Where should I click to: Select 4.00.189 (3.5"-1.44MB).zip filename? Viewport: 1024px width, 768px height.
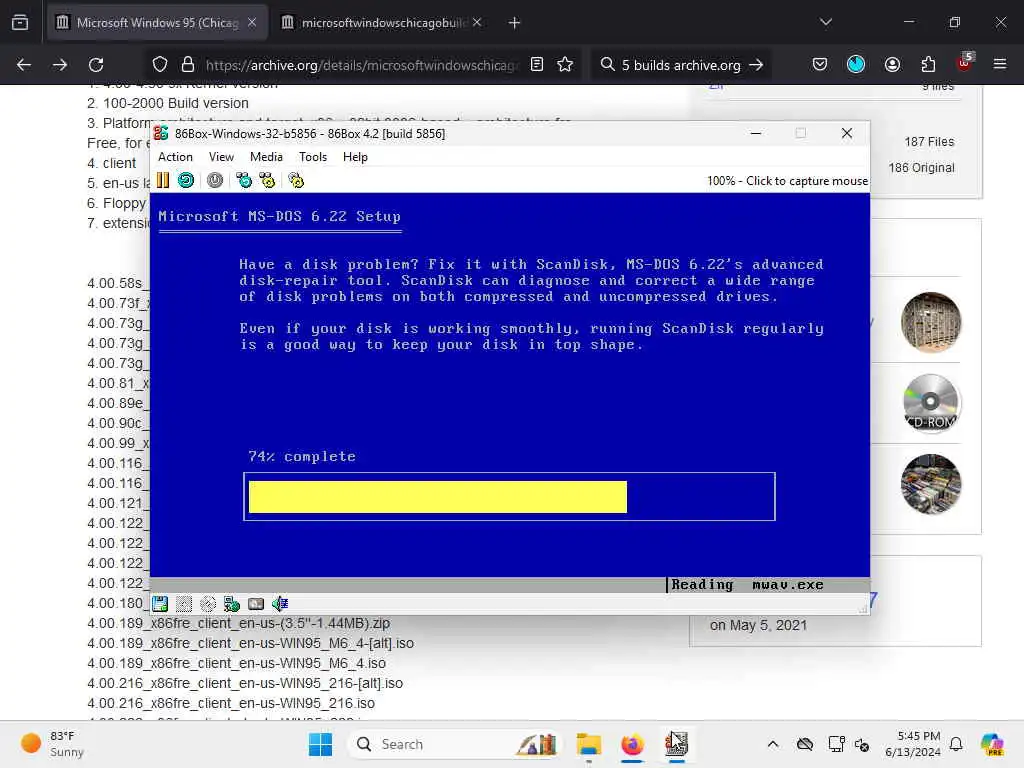click(x=238, y=623)
